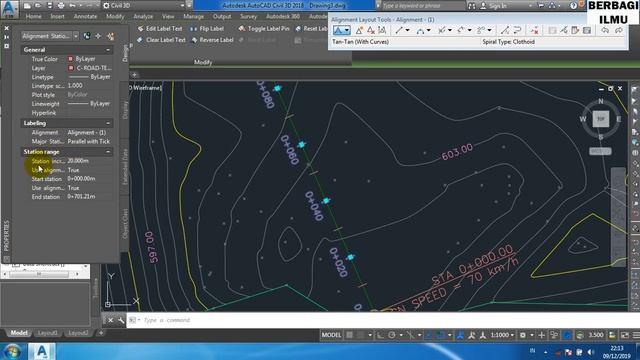Image resolution: width=640 pixels, height=360 pixels.
Task: Click the Alignment Grid View icon
Action: (587, 30)
